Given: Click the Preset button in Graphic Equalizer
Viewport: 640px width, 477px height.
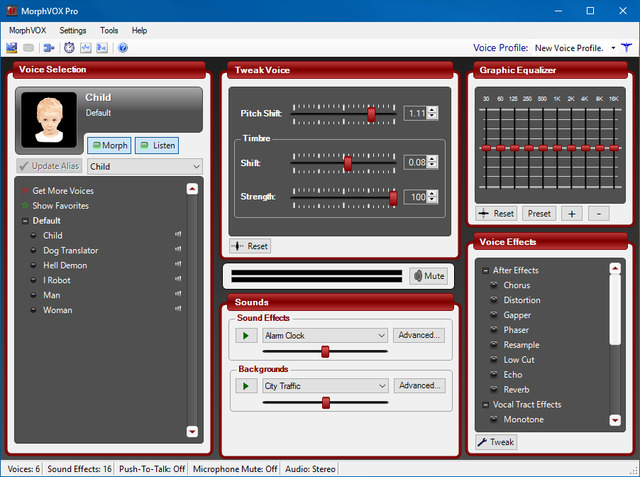Looking at the screenshot, I should tap(539, 213).
